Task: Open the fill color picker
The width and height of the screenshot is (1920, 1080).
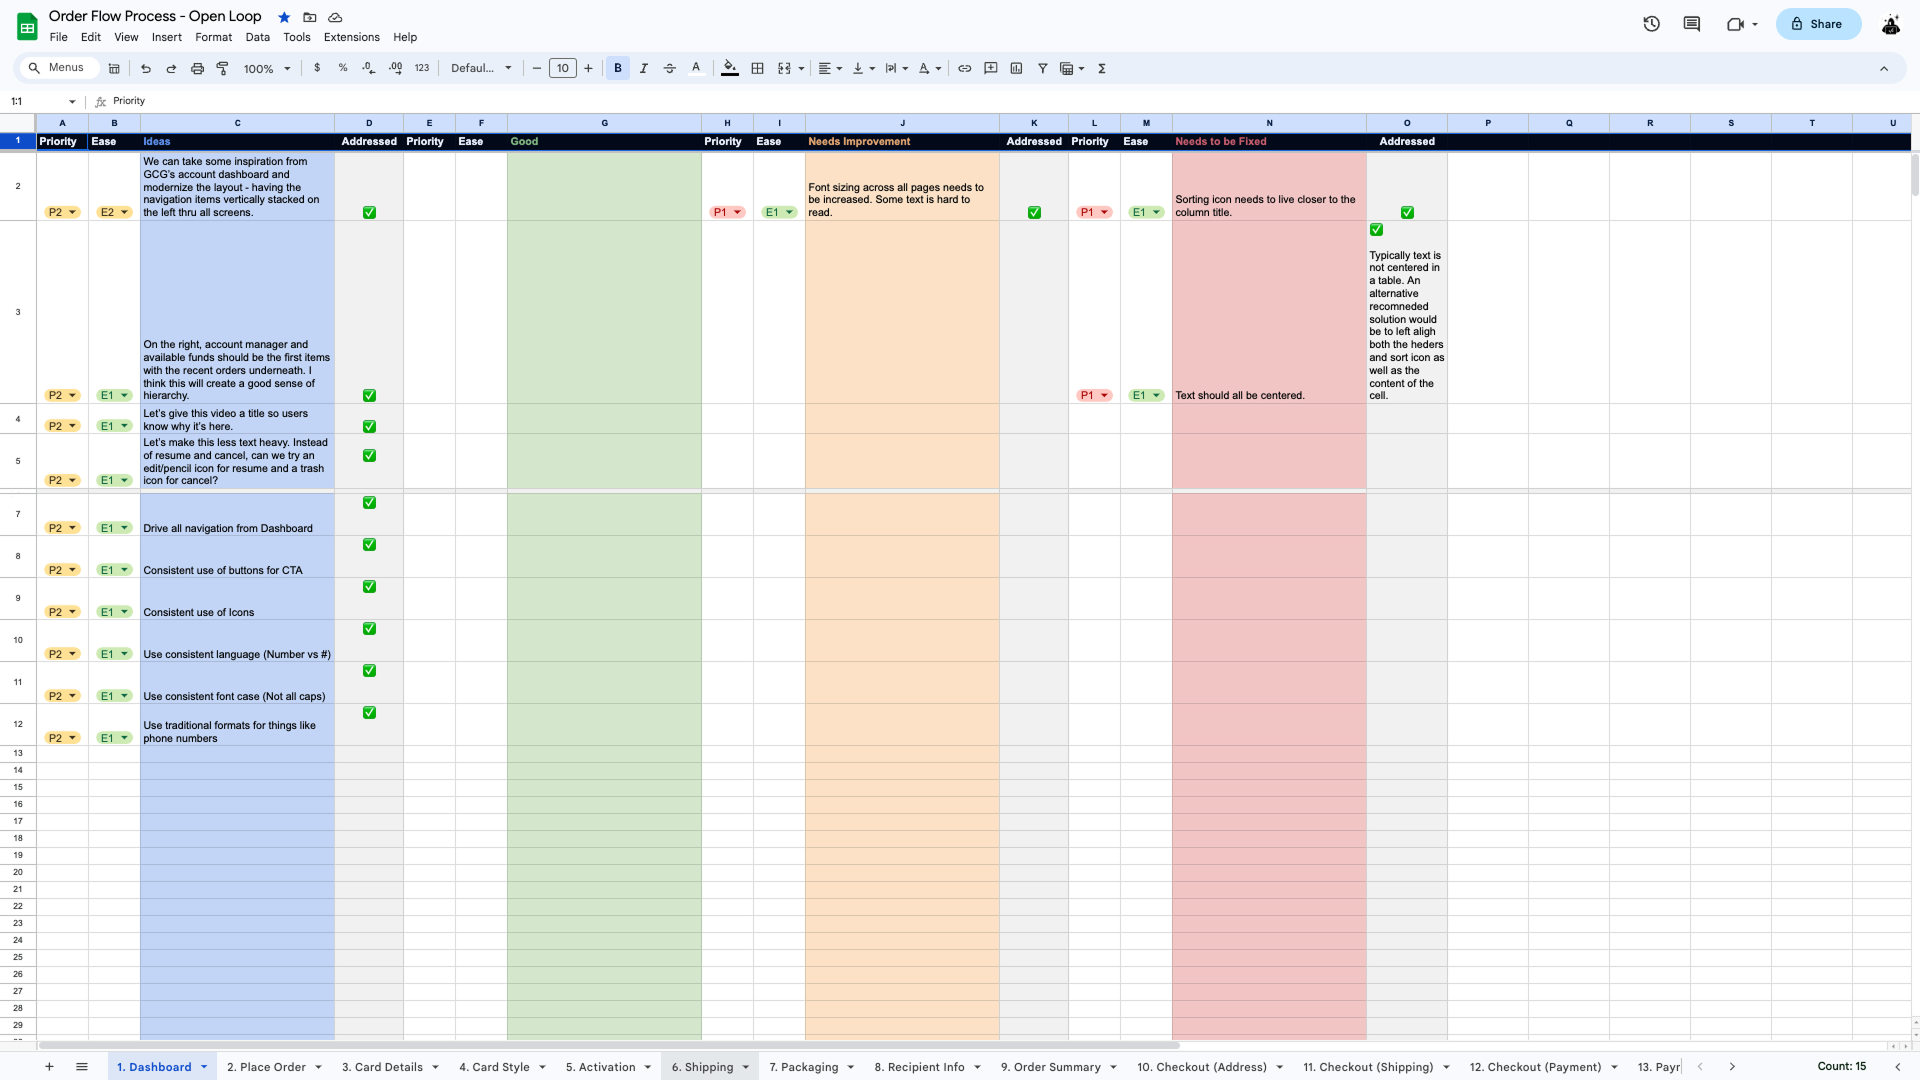Action: [x=730, y=69]
